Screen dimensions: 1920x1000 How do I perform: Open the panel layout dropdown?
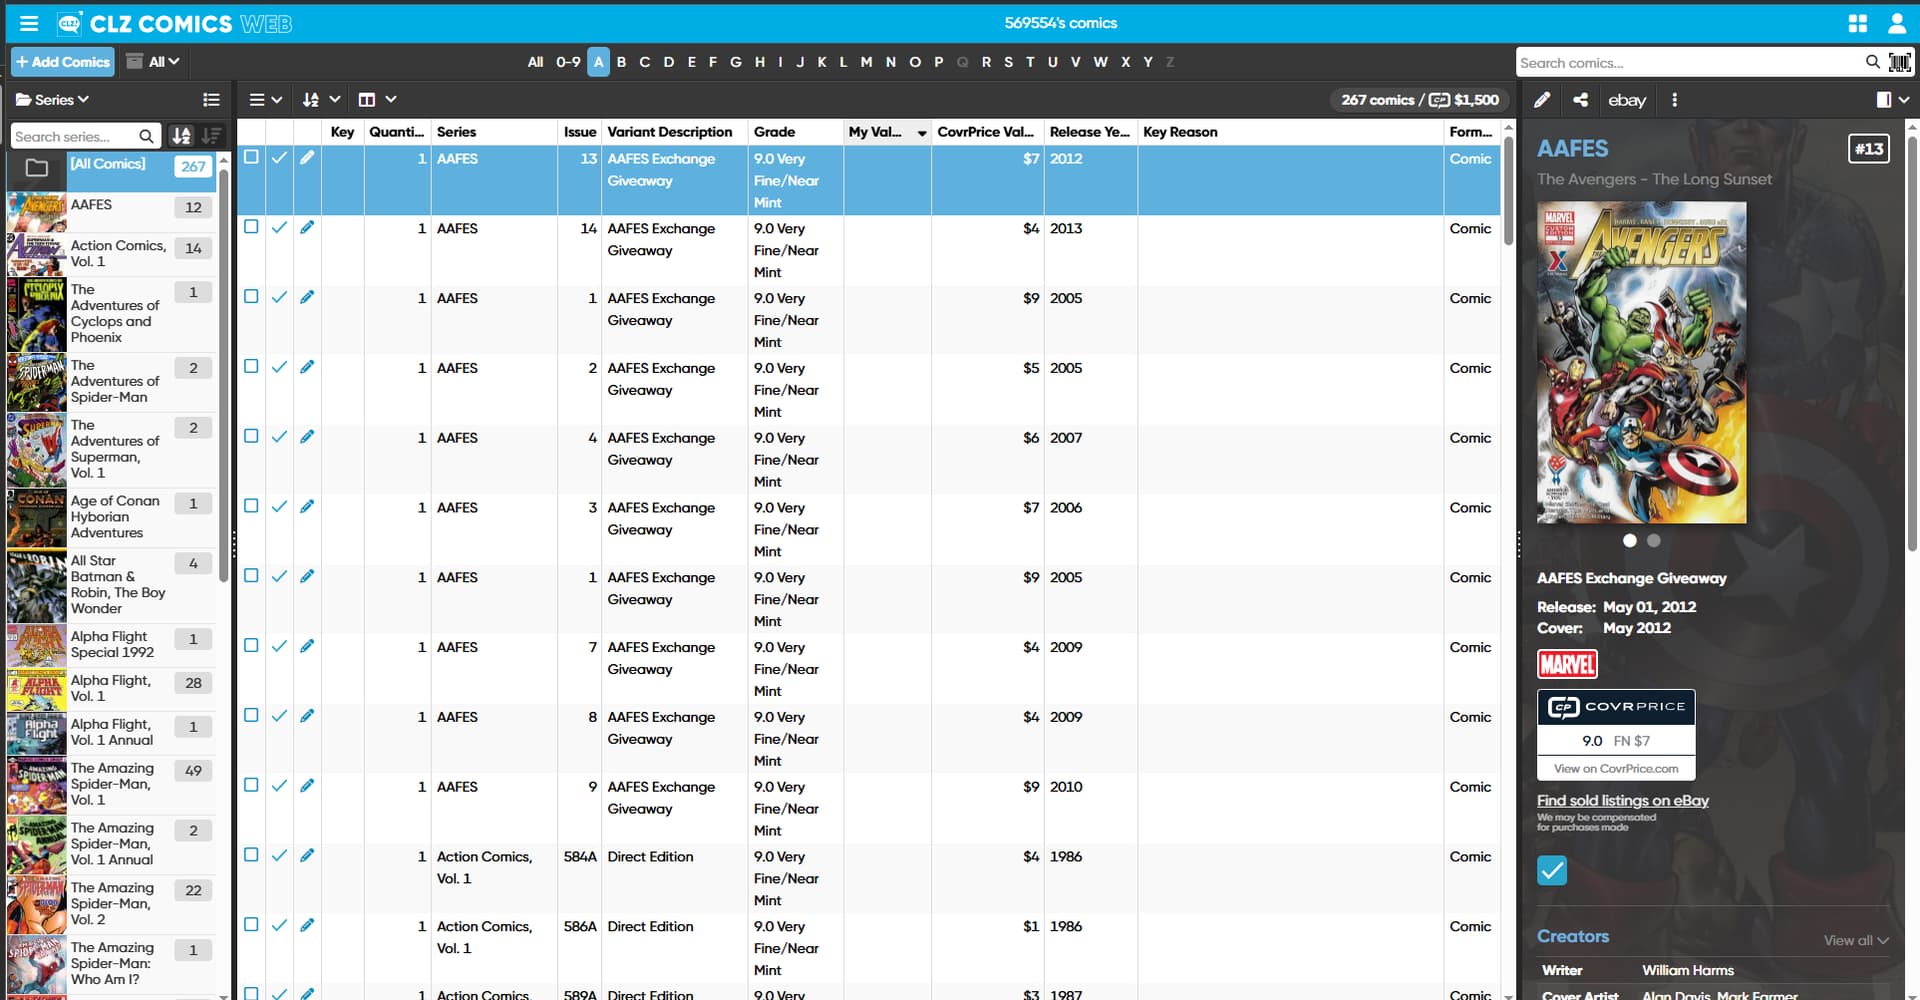pos(1893,99)
